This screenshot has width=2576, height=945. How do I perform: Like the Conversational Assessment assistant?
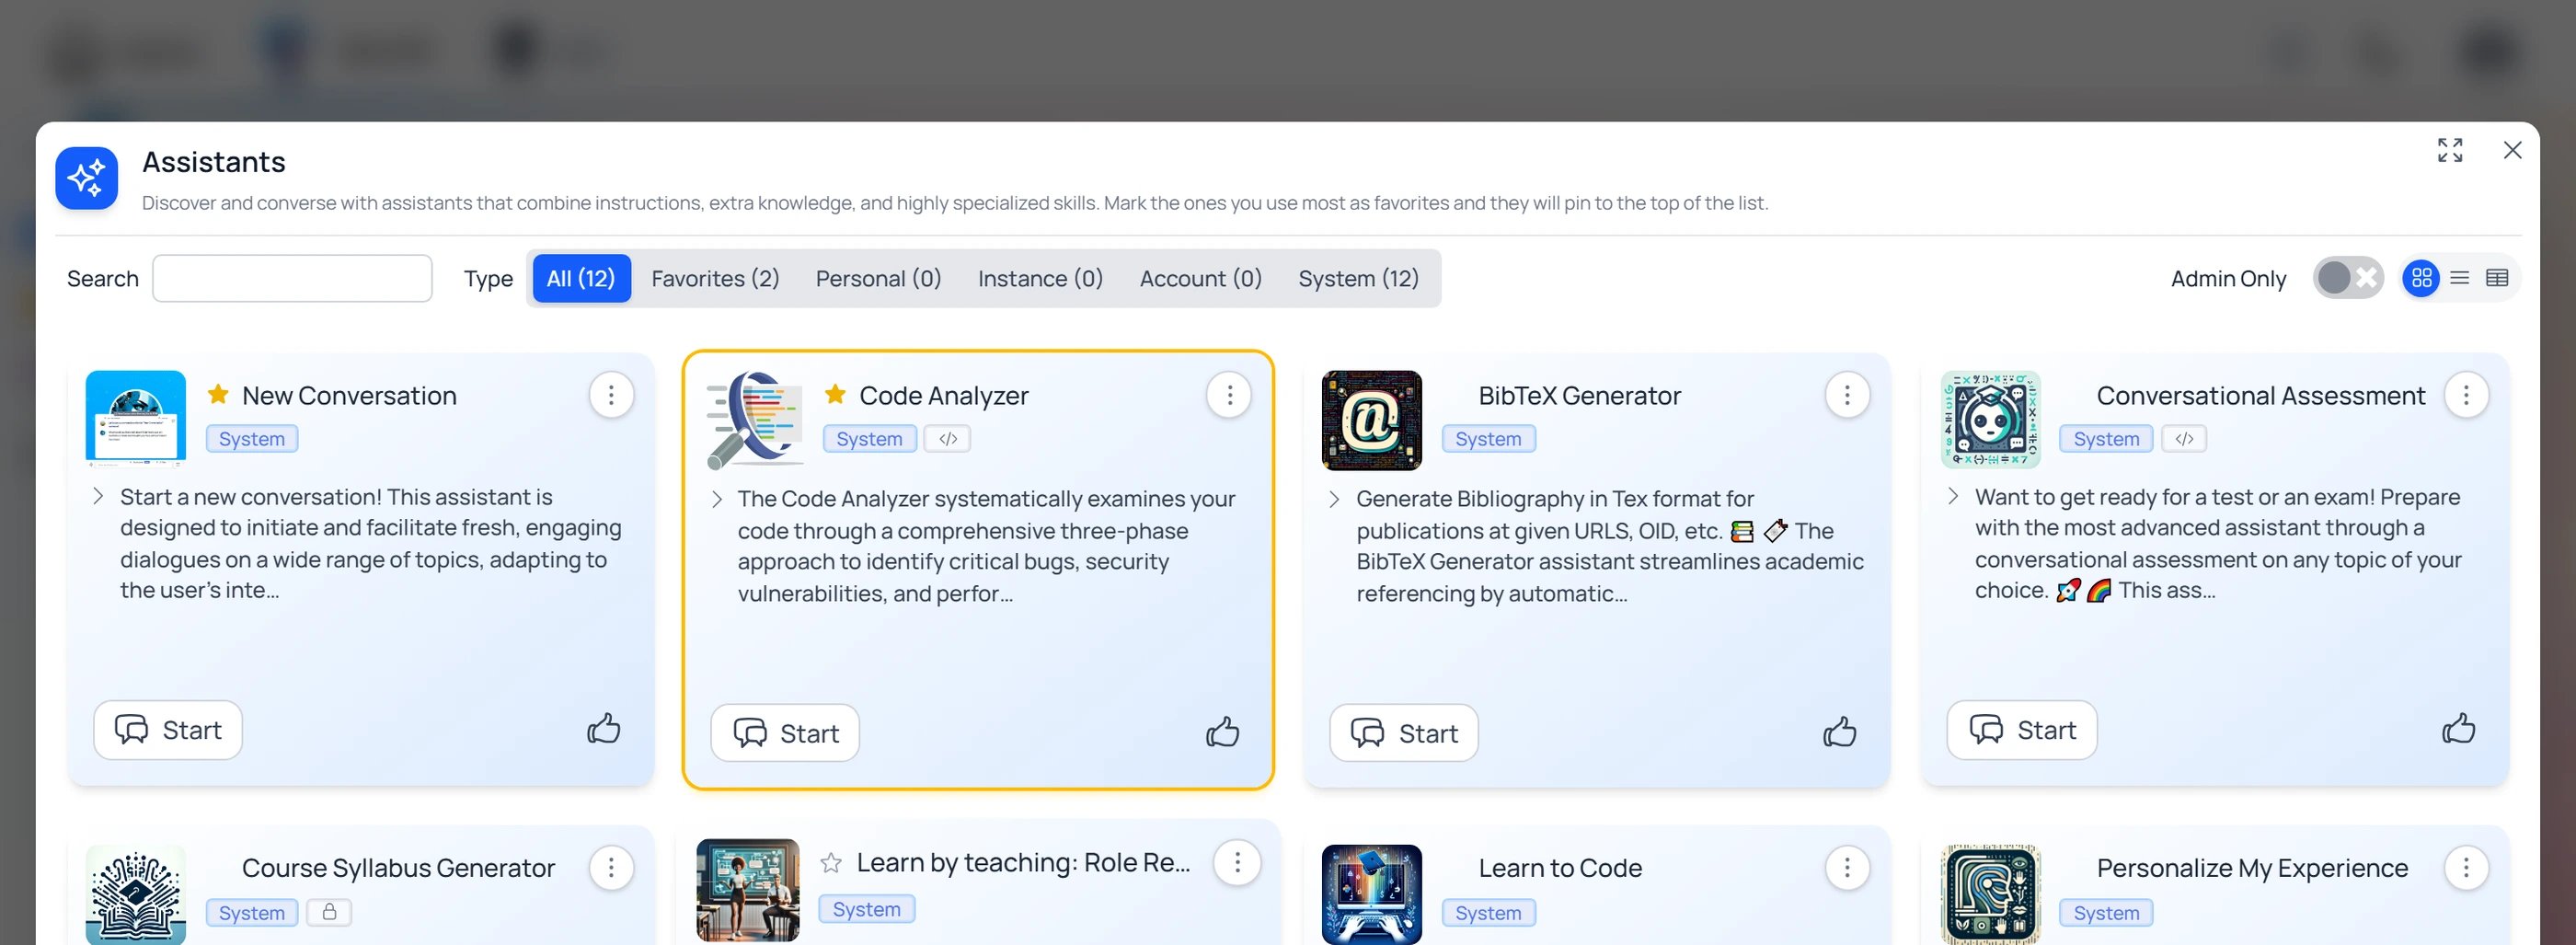(x=2458, y=728)
